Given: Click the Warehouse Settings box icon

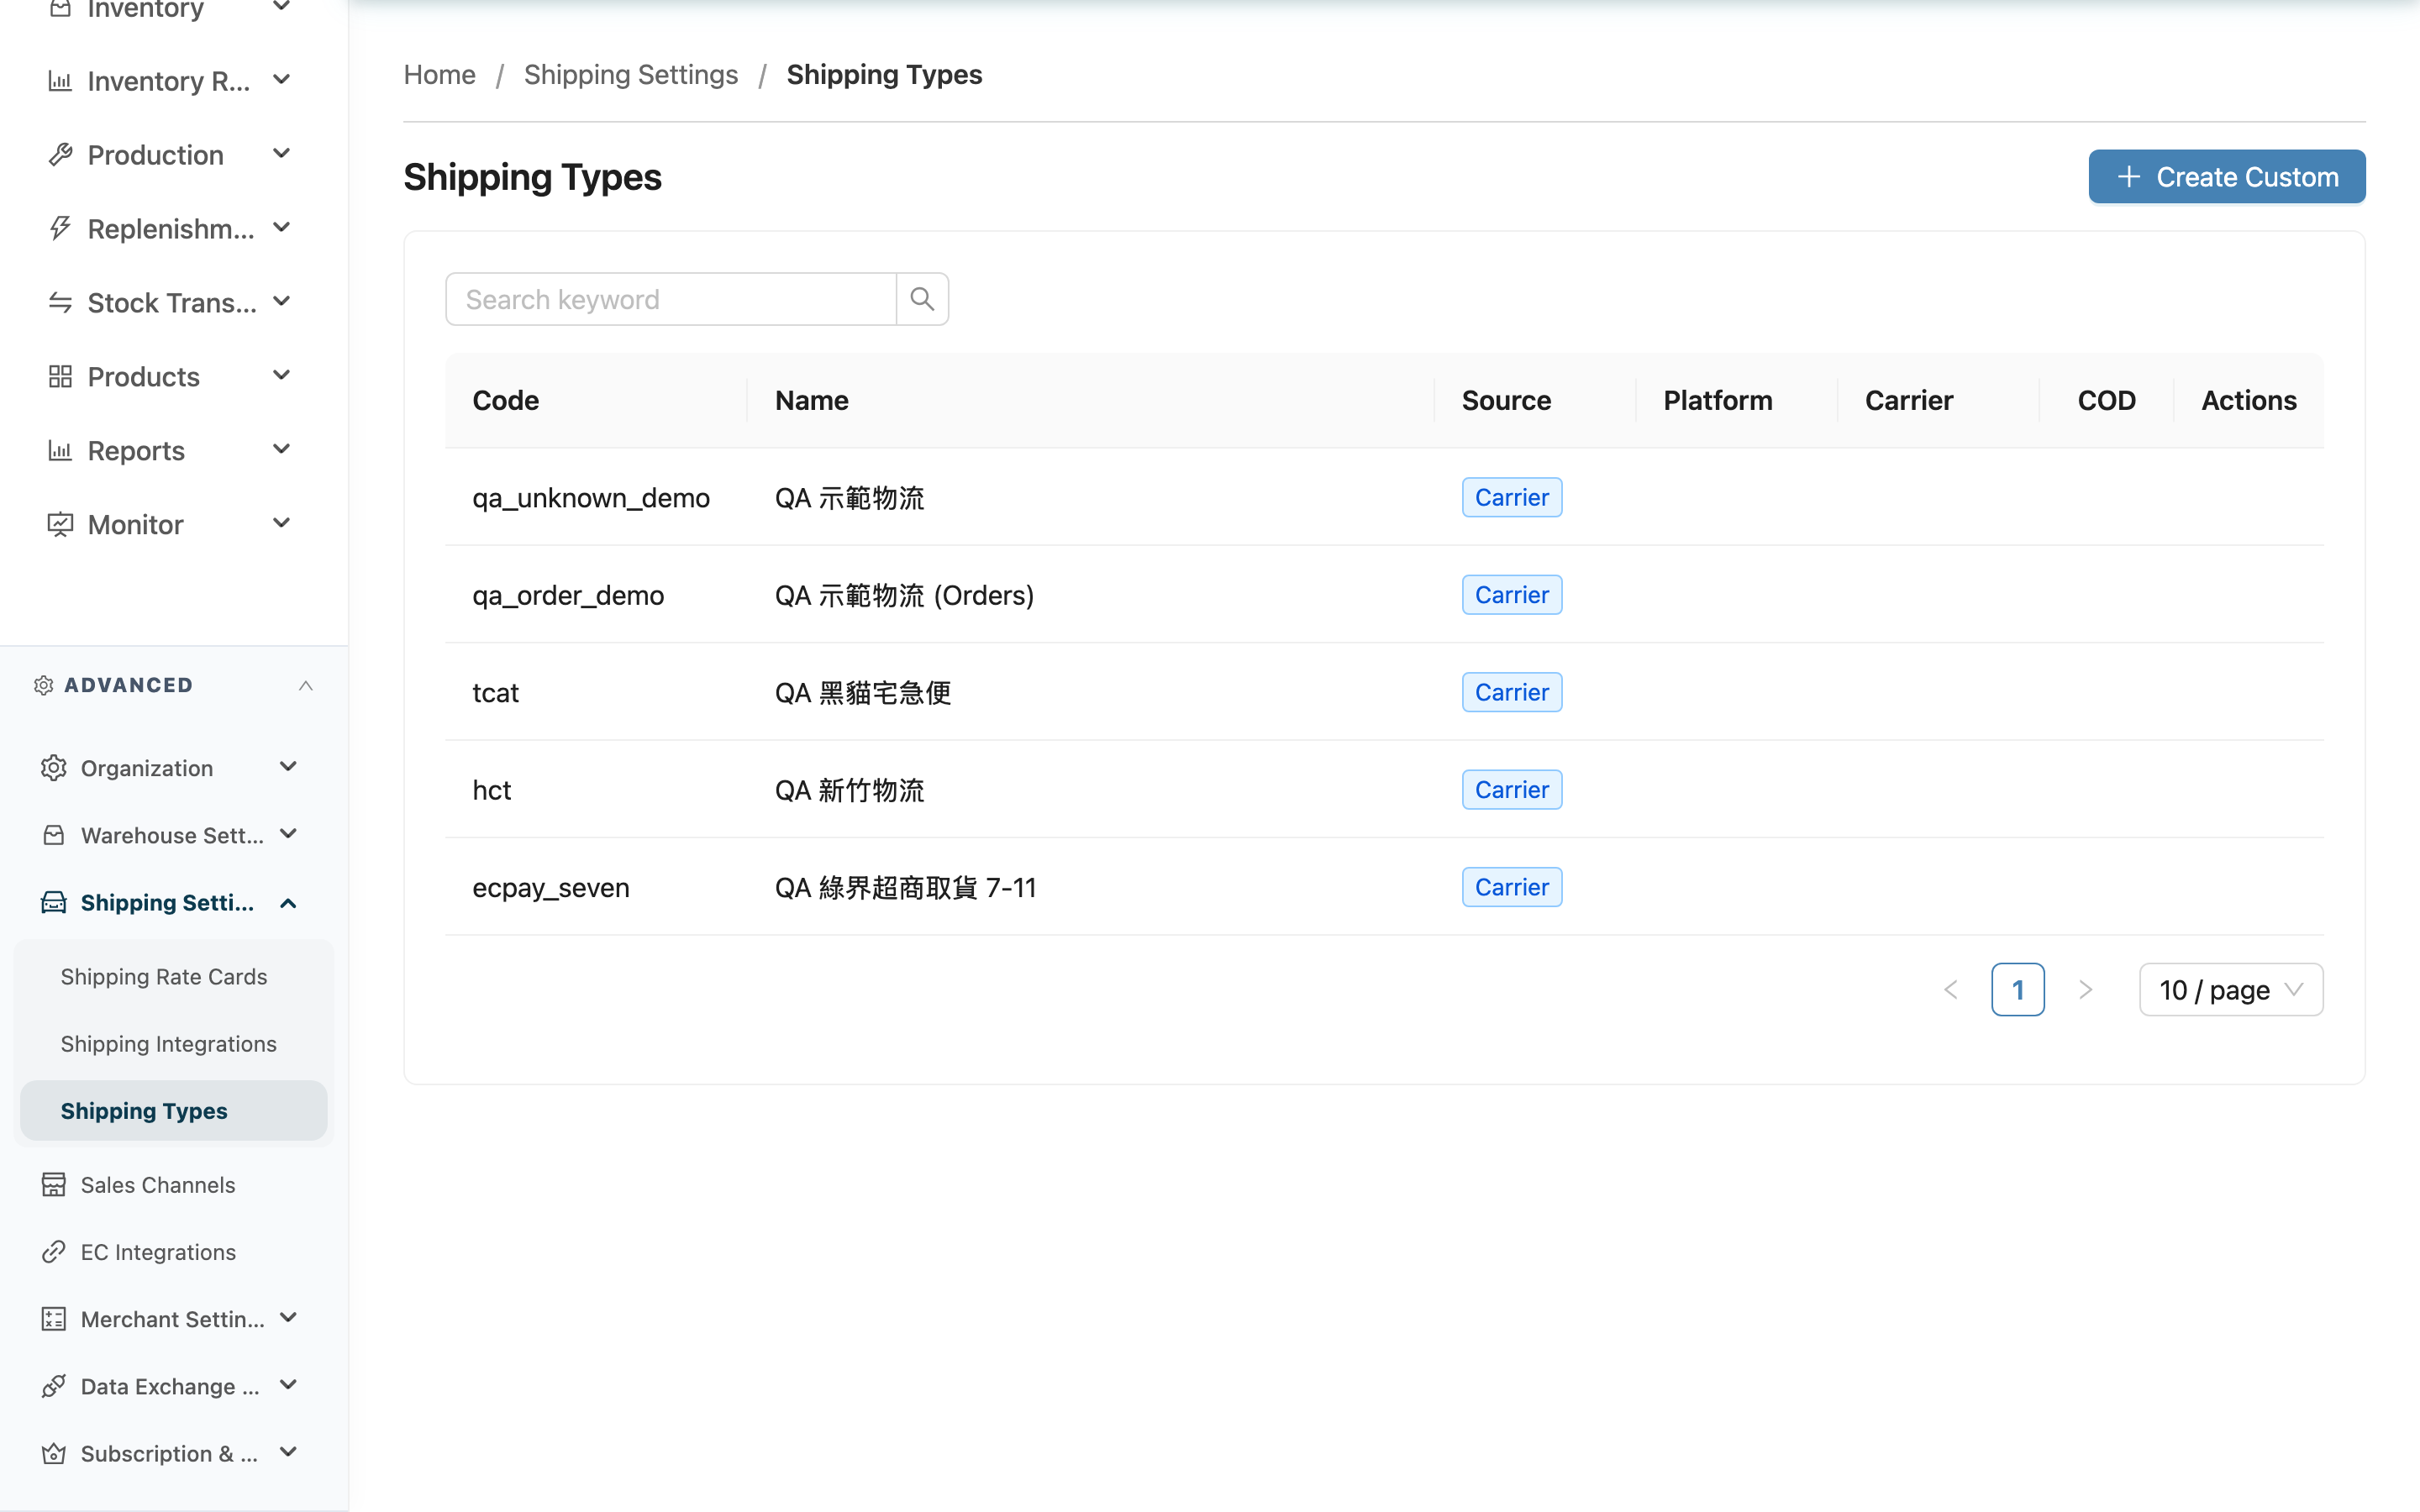Looking at the screenshot, I should [x=54, y=835].
